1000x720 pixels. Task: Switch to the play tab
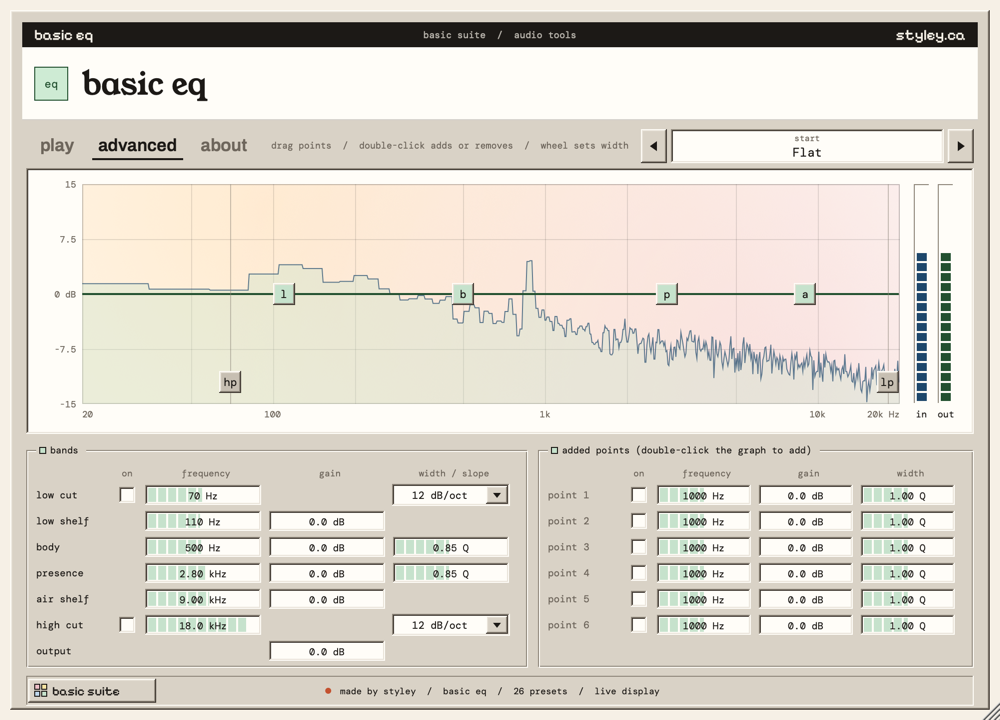(x=57, y=145)
